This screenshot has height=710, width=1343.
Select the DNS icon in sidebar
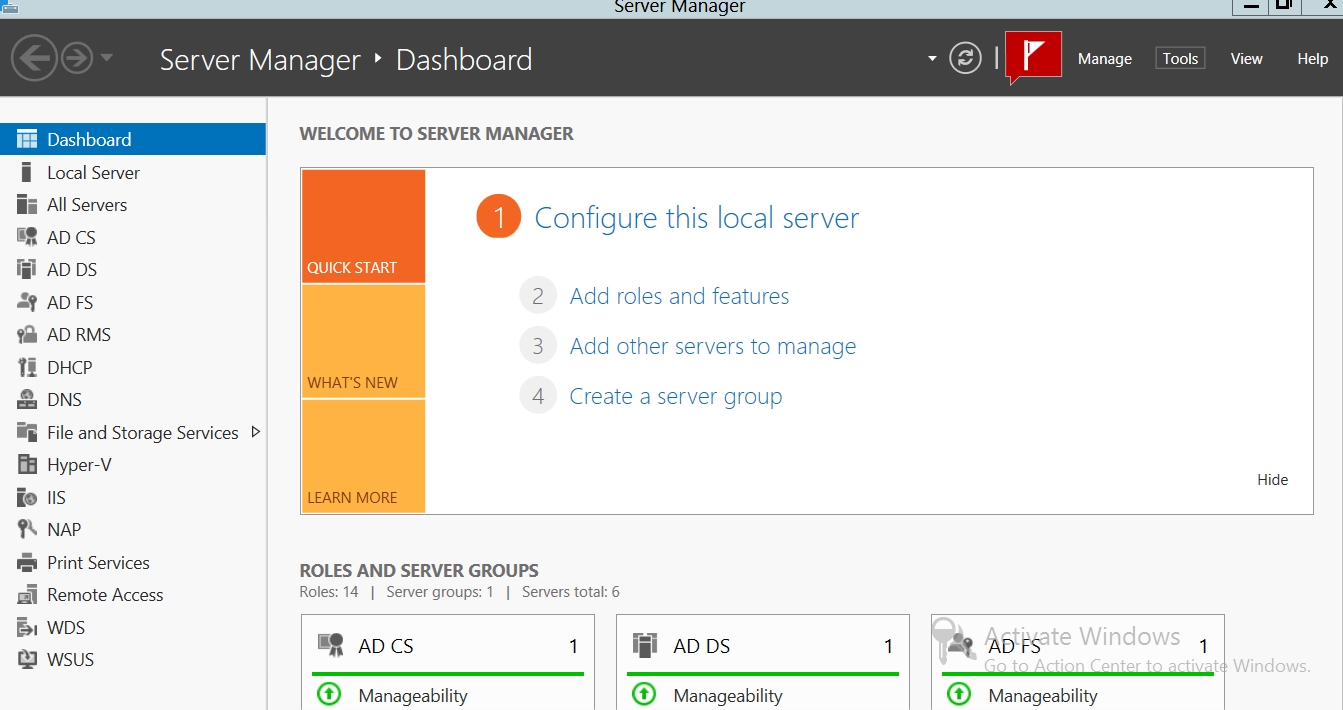click(27, 400)
